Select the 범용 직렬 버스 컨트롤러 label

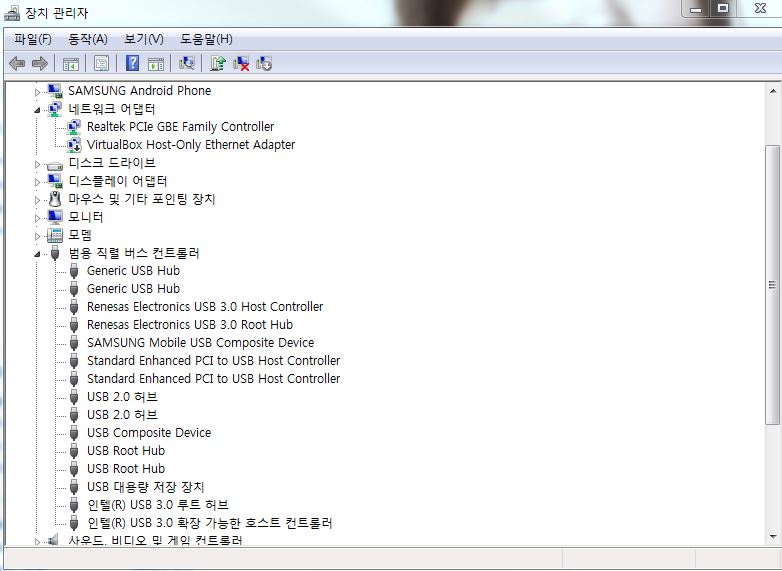tap(134, 253)
